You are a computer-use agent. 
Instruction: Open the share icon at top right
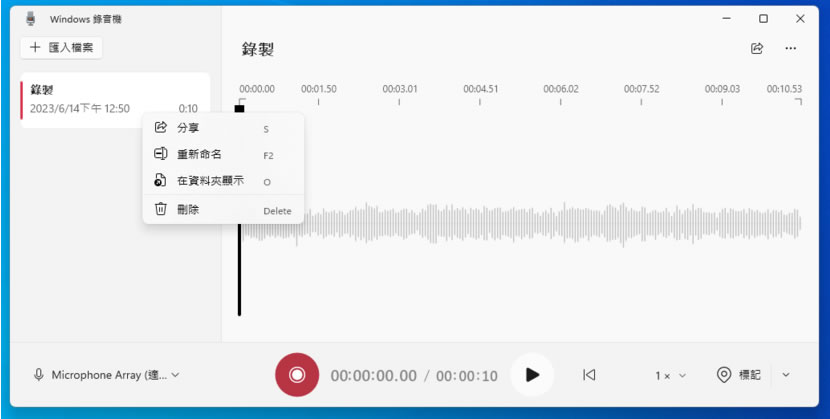[x=757, y=49]
